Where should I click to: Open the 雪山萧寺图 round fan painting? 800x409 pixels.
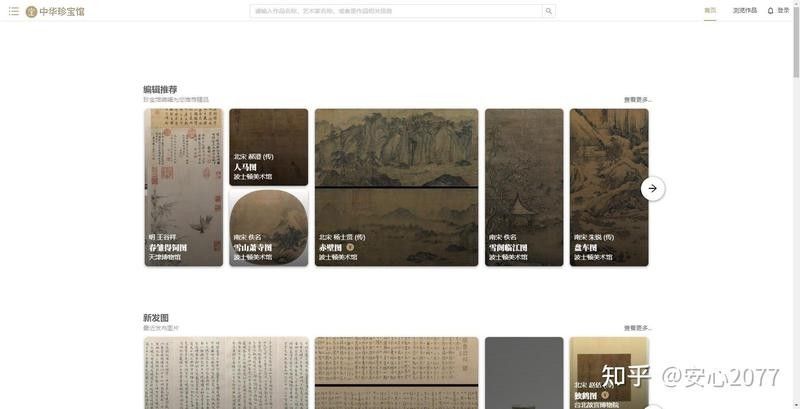[x=268, y=227]
